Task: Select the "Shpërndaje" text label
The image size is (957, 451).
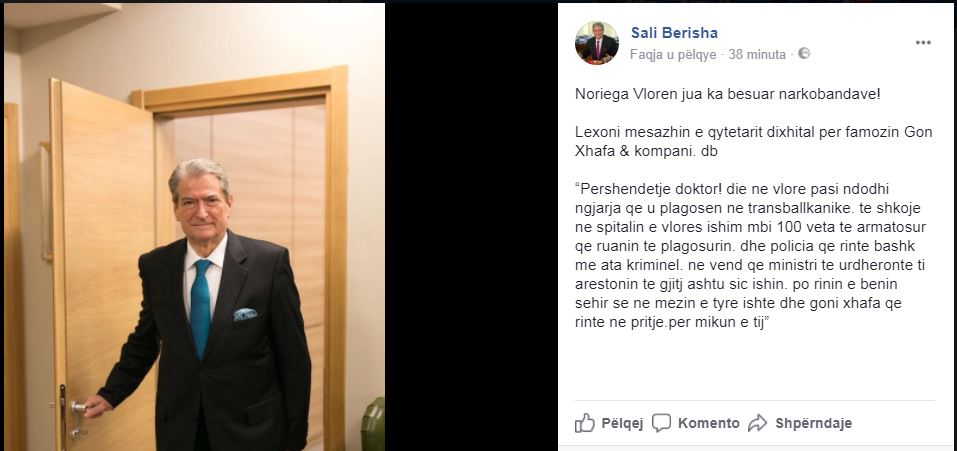Action: coord(813,423)
